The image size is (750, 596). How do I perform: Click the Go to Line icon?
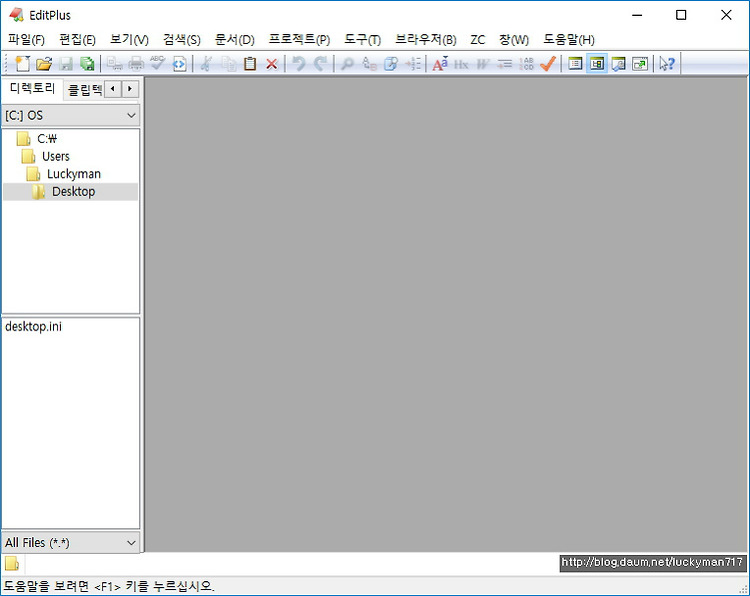[x=413, y=64]
